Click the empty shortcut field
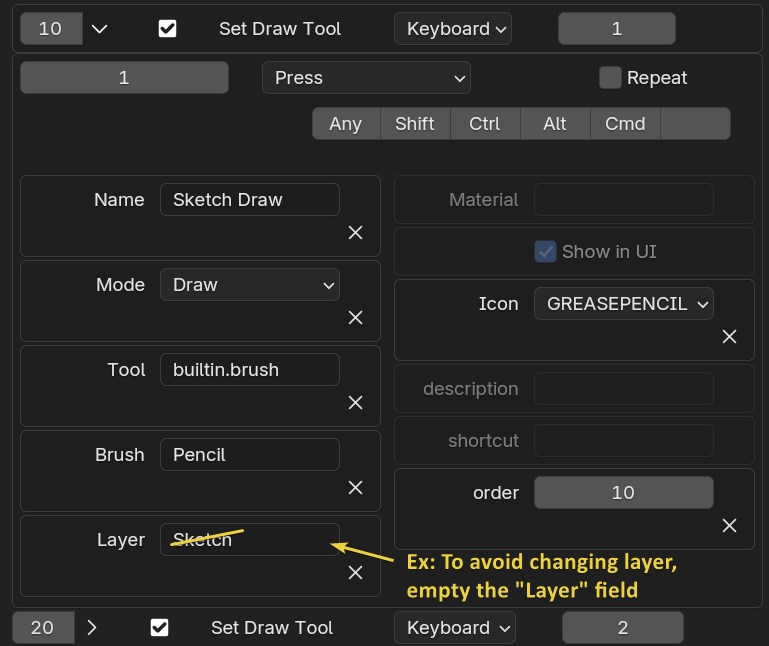 point(623,440)
